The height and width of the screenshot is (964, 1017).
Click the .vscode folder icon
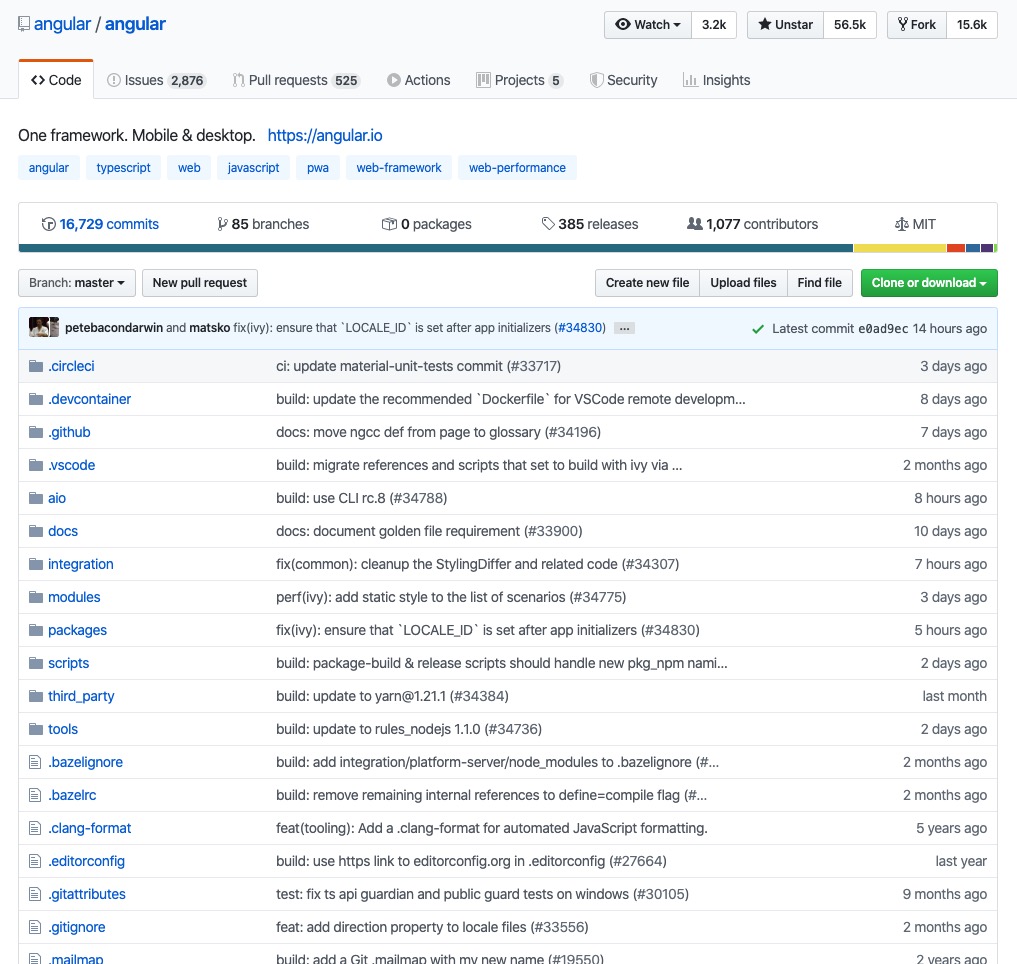tap(36, 466)
